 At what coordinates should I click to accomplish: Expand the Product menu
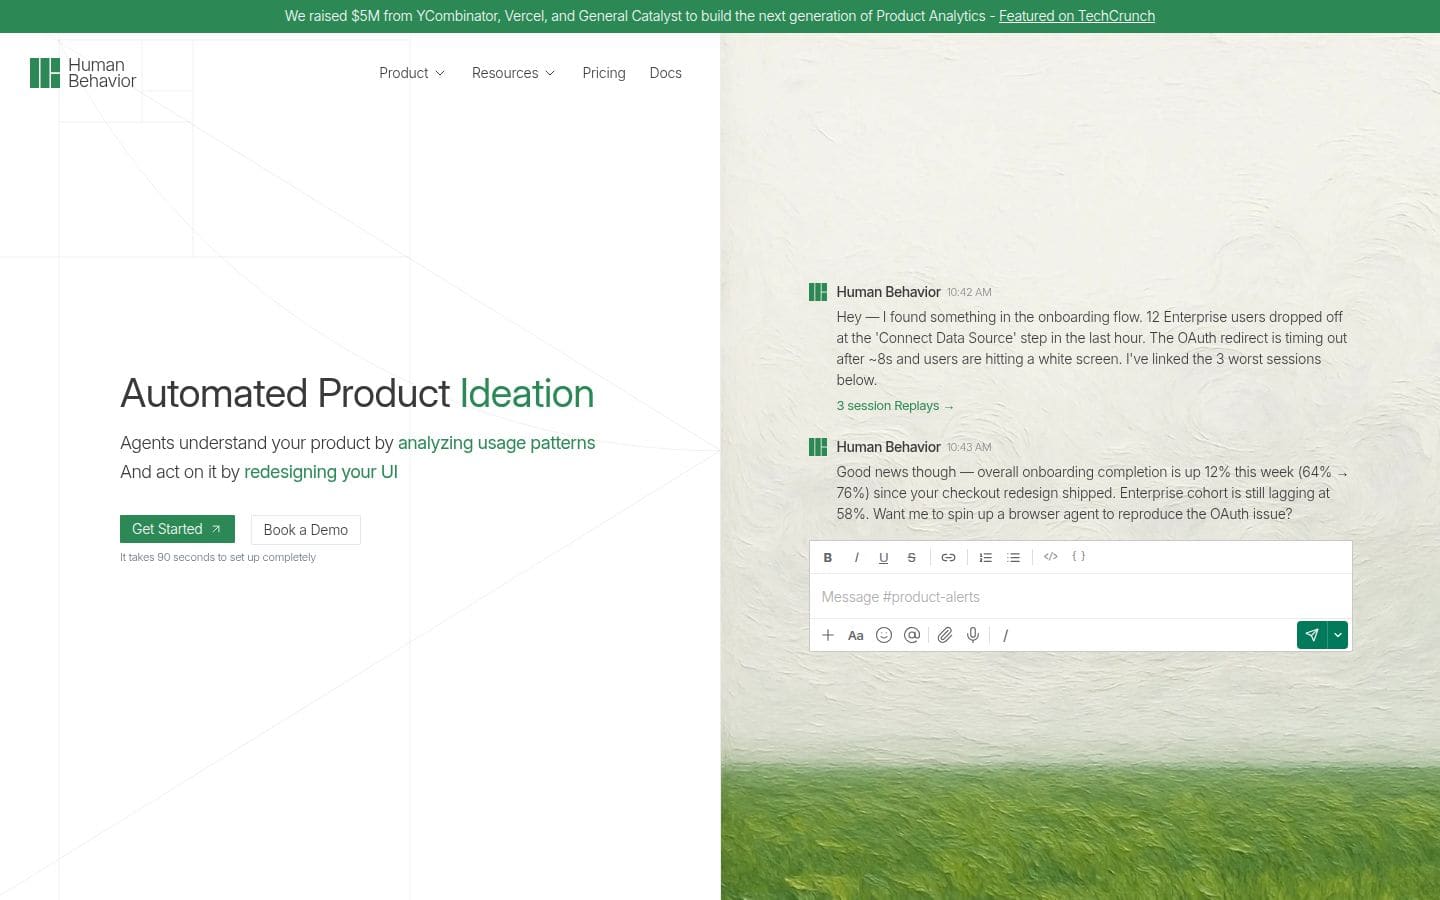coord(412,73)
